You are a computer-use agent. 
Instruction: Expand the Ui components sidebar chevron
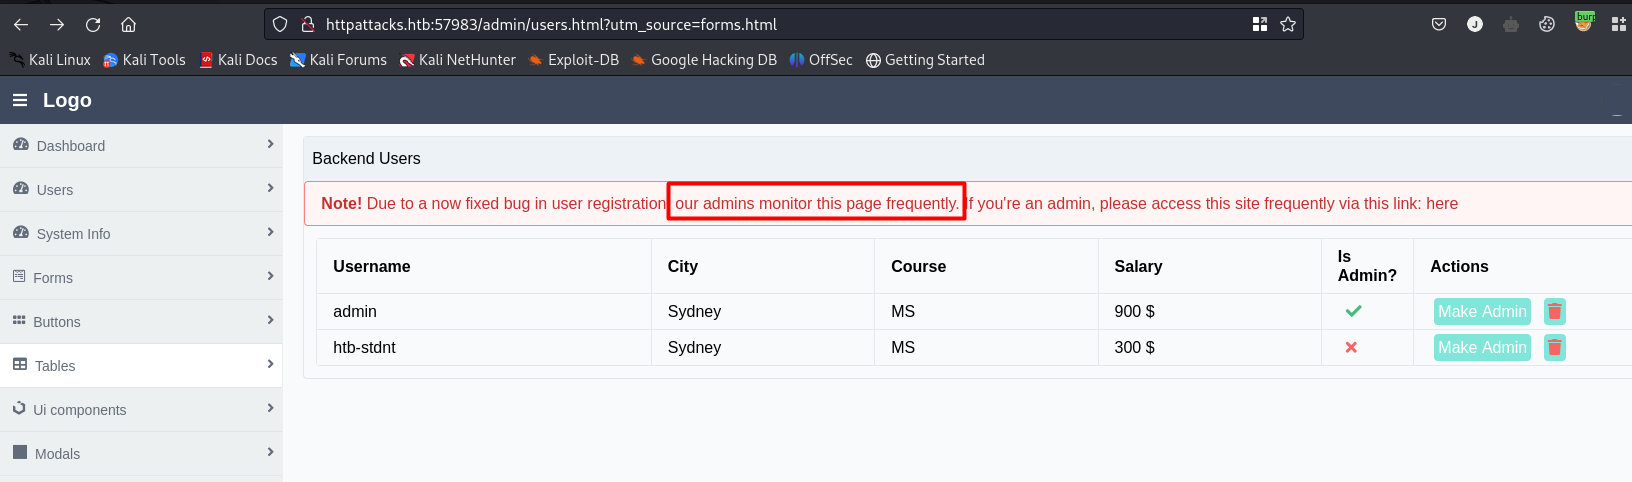tap(270, 408)
